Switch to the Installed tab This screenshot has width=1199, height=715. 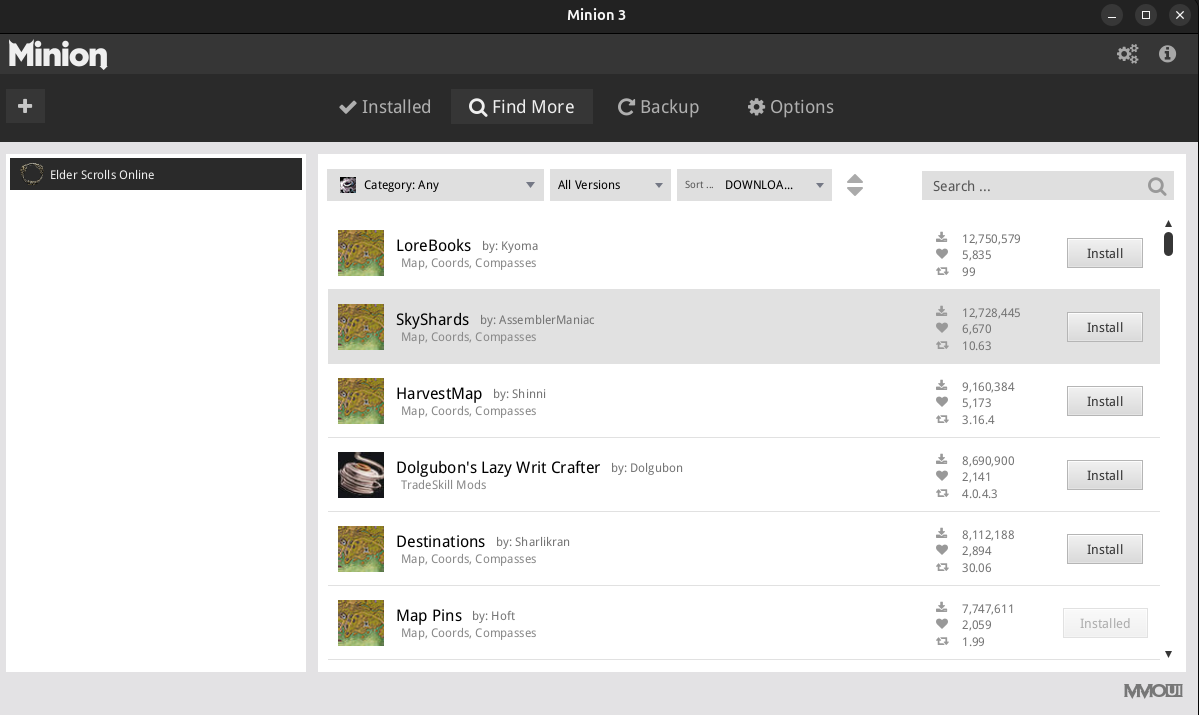tap(385, 106)
